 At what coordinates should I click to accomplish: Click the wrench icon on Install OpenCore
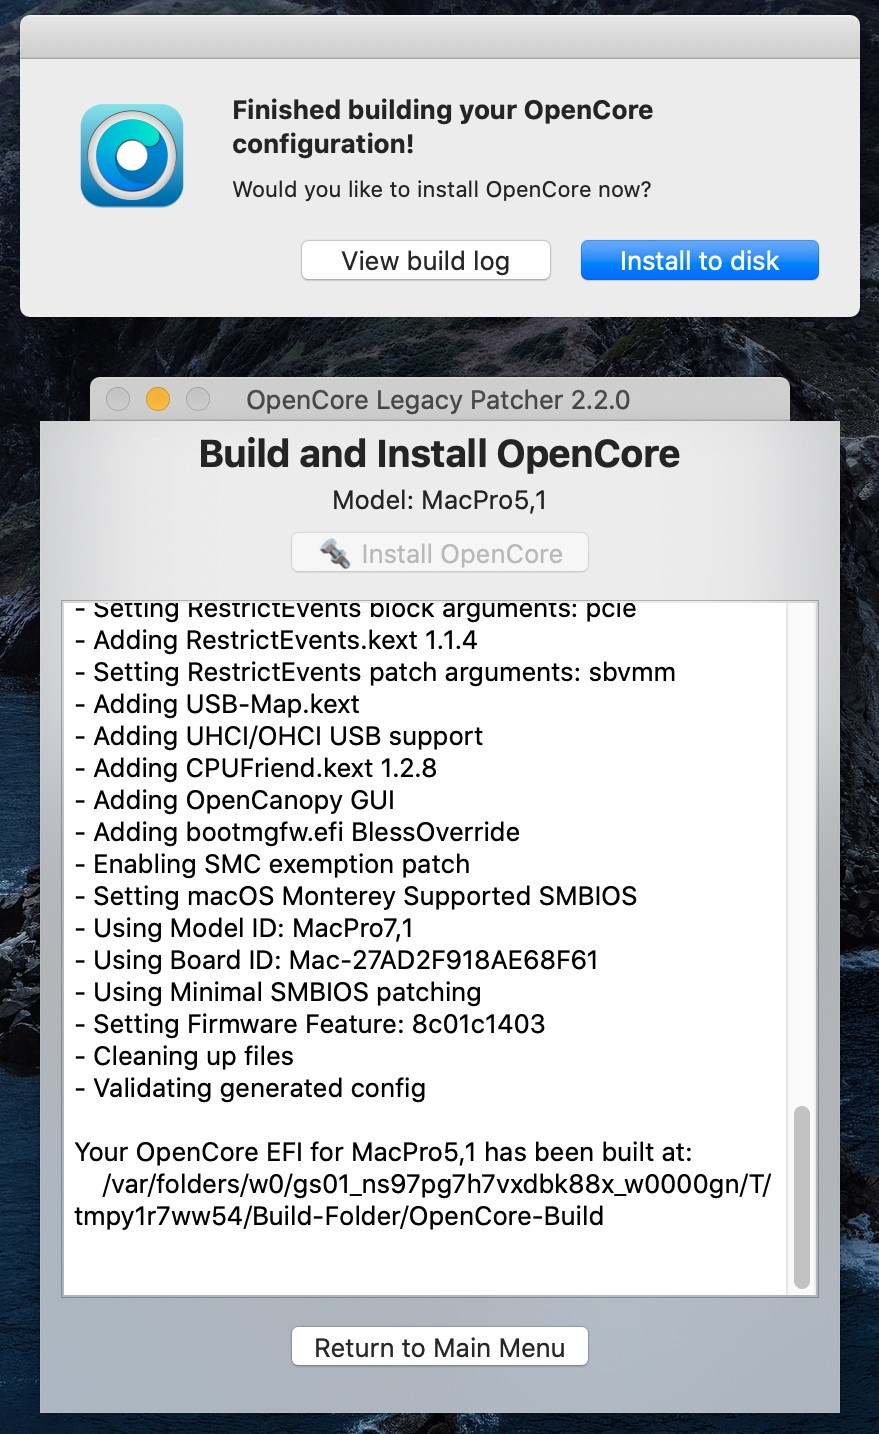(335, 553)
